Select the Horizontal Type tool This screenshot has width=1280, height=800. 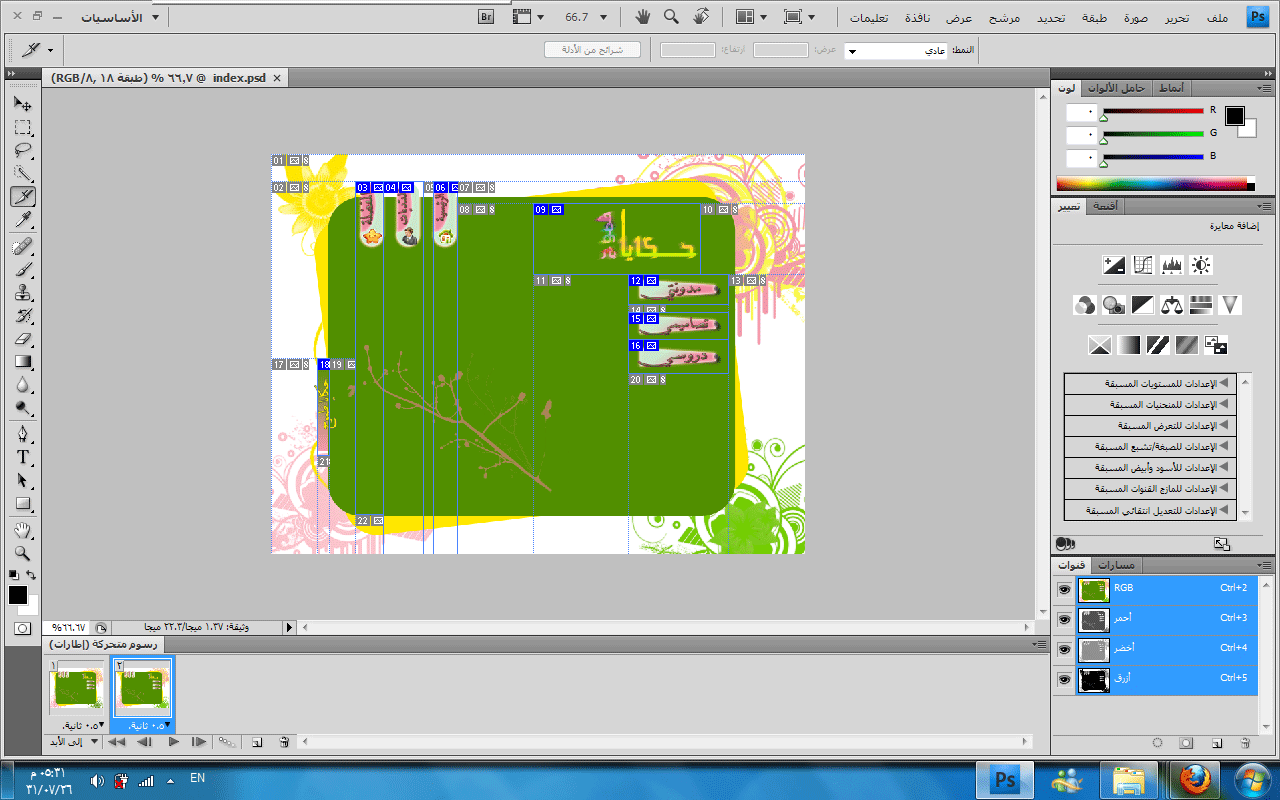pyautogui.click(x=23, y=457)
